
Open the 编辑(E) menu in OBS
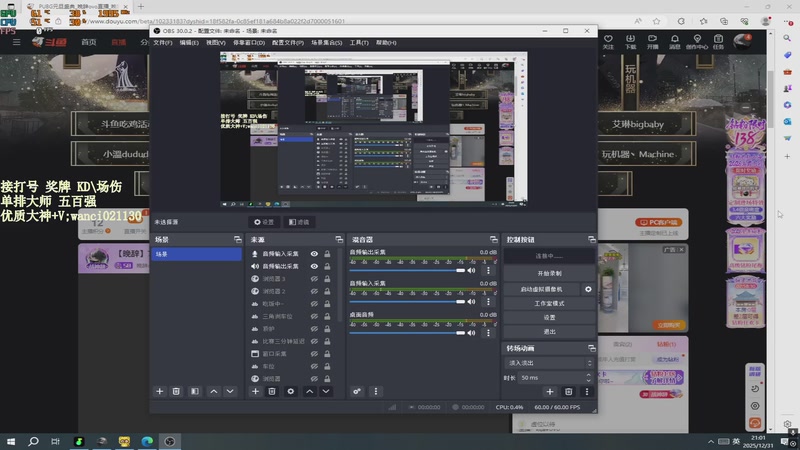tap(189, 43)
